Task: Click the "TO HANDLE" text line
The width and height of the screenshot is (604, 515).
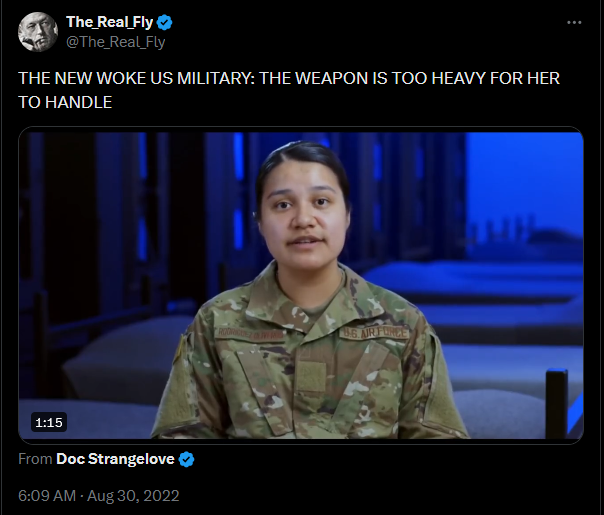Action: [65, 102]
